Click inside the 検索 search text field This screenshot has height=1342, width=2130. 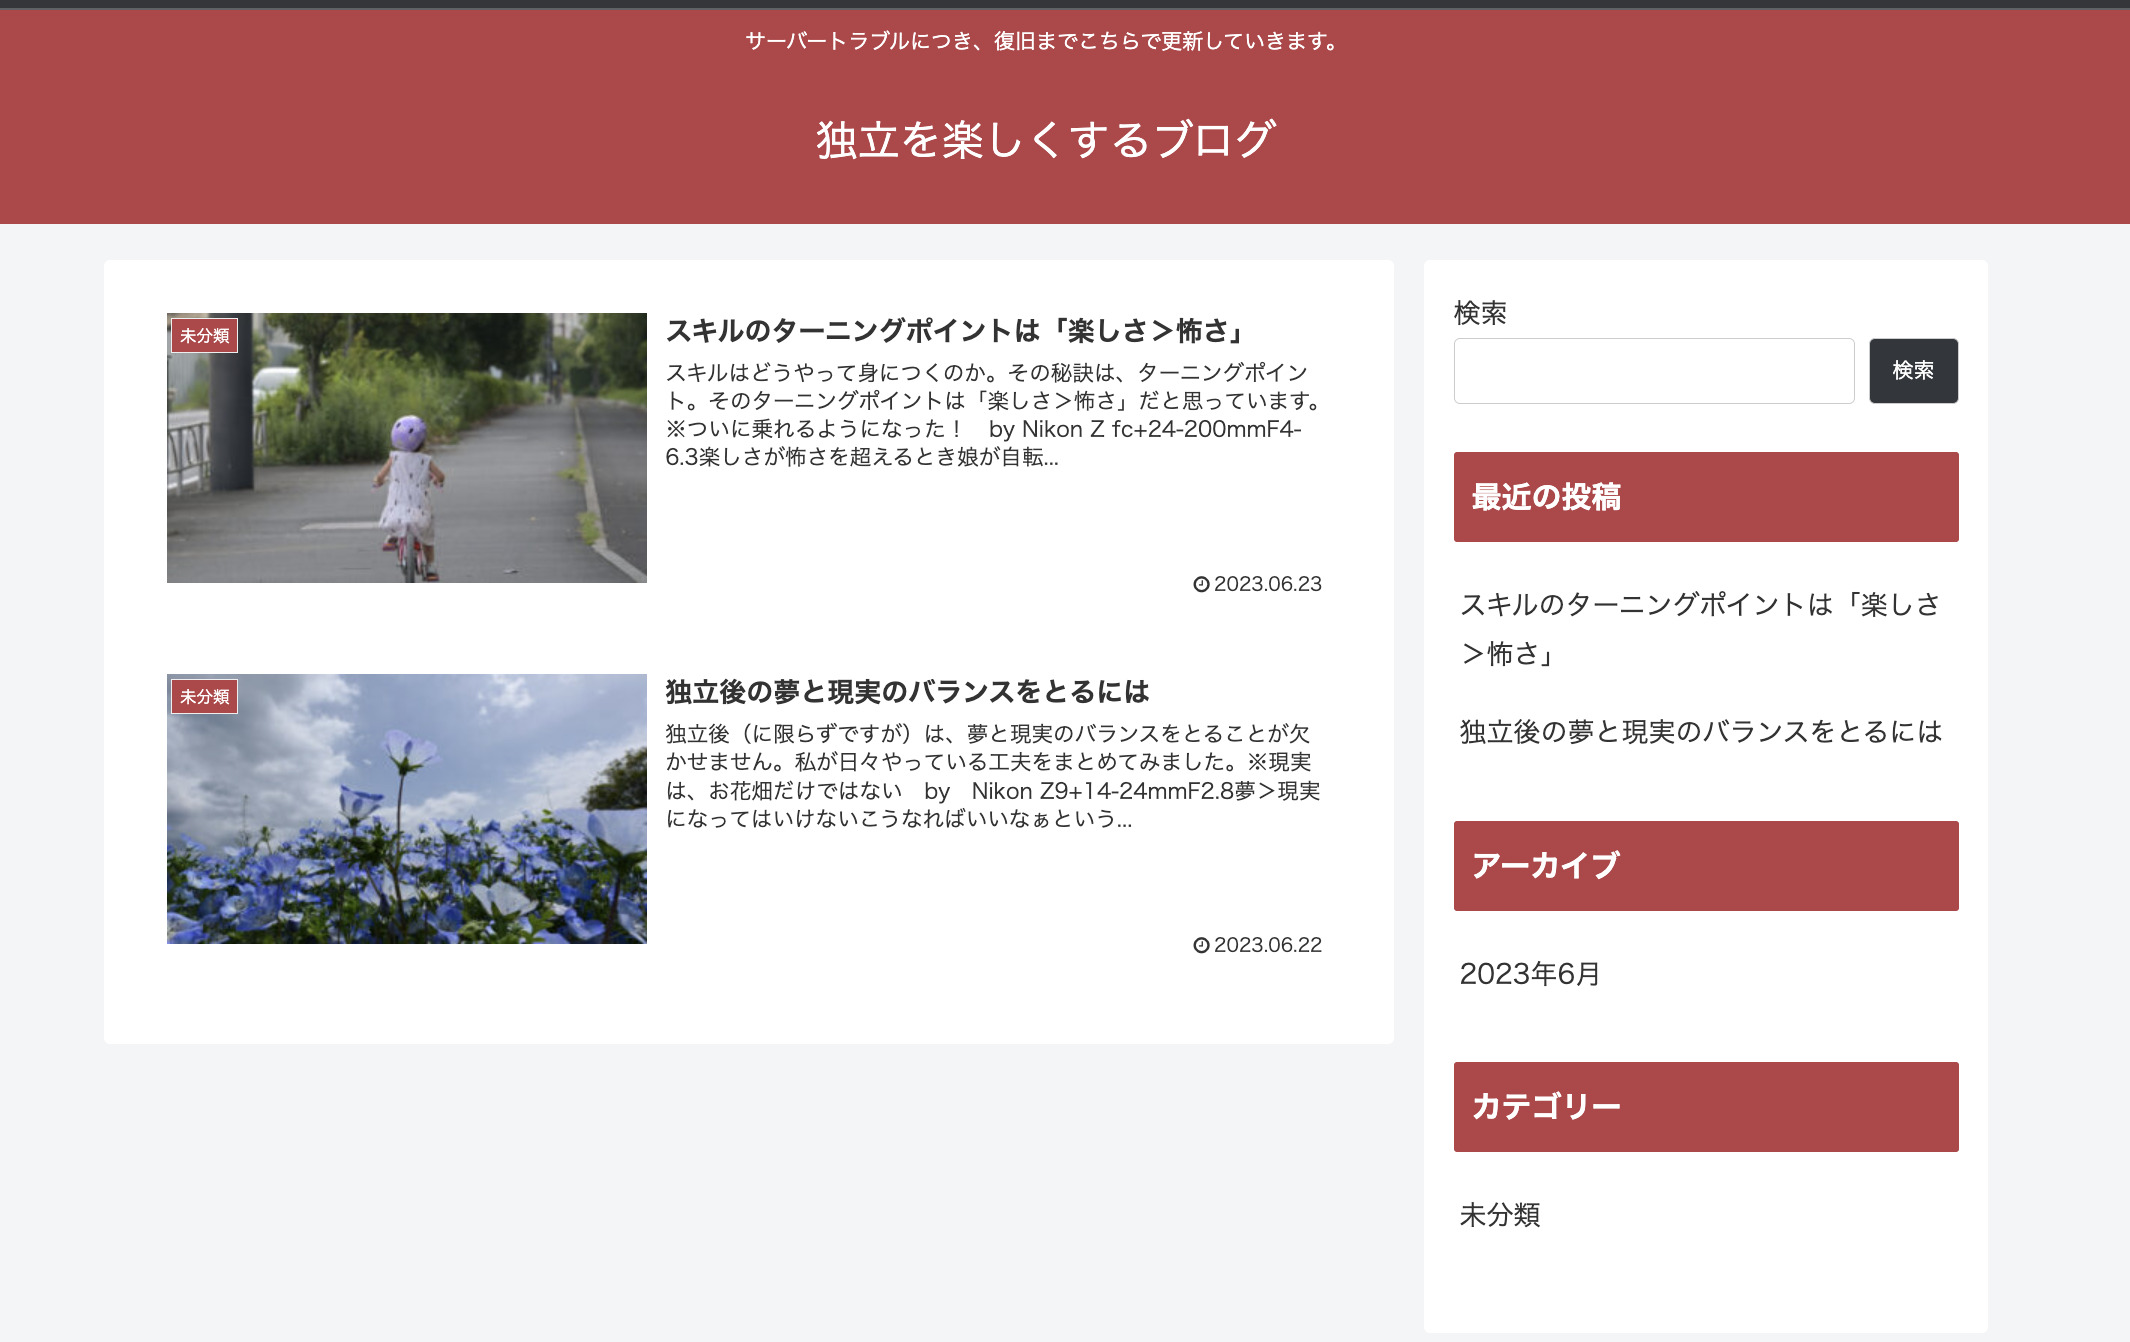1653,371
